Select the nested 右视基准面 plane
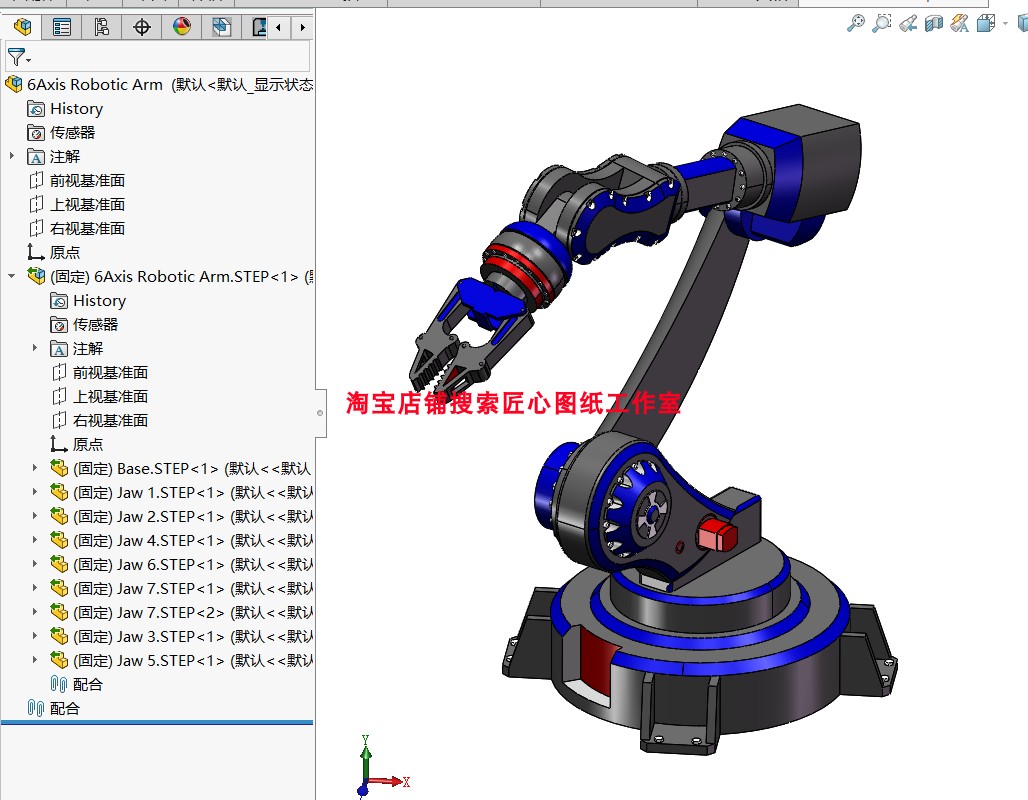This screenshot has height=800, width=1028. [x=100, y=420]
